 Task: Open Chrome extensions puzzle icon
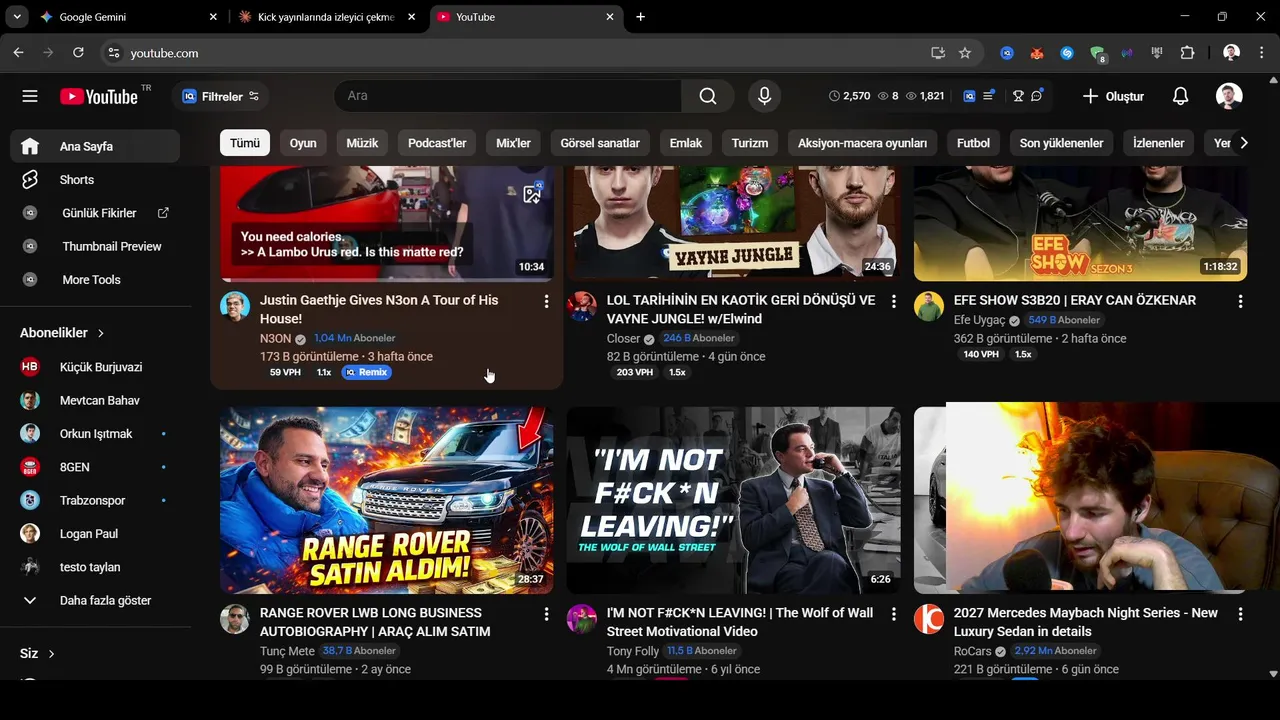1187,53
